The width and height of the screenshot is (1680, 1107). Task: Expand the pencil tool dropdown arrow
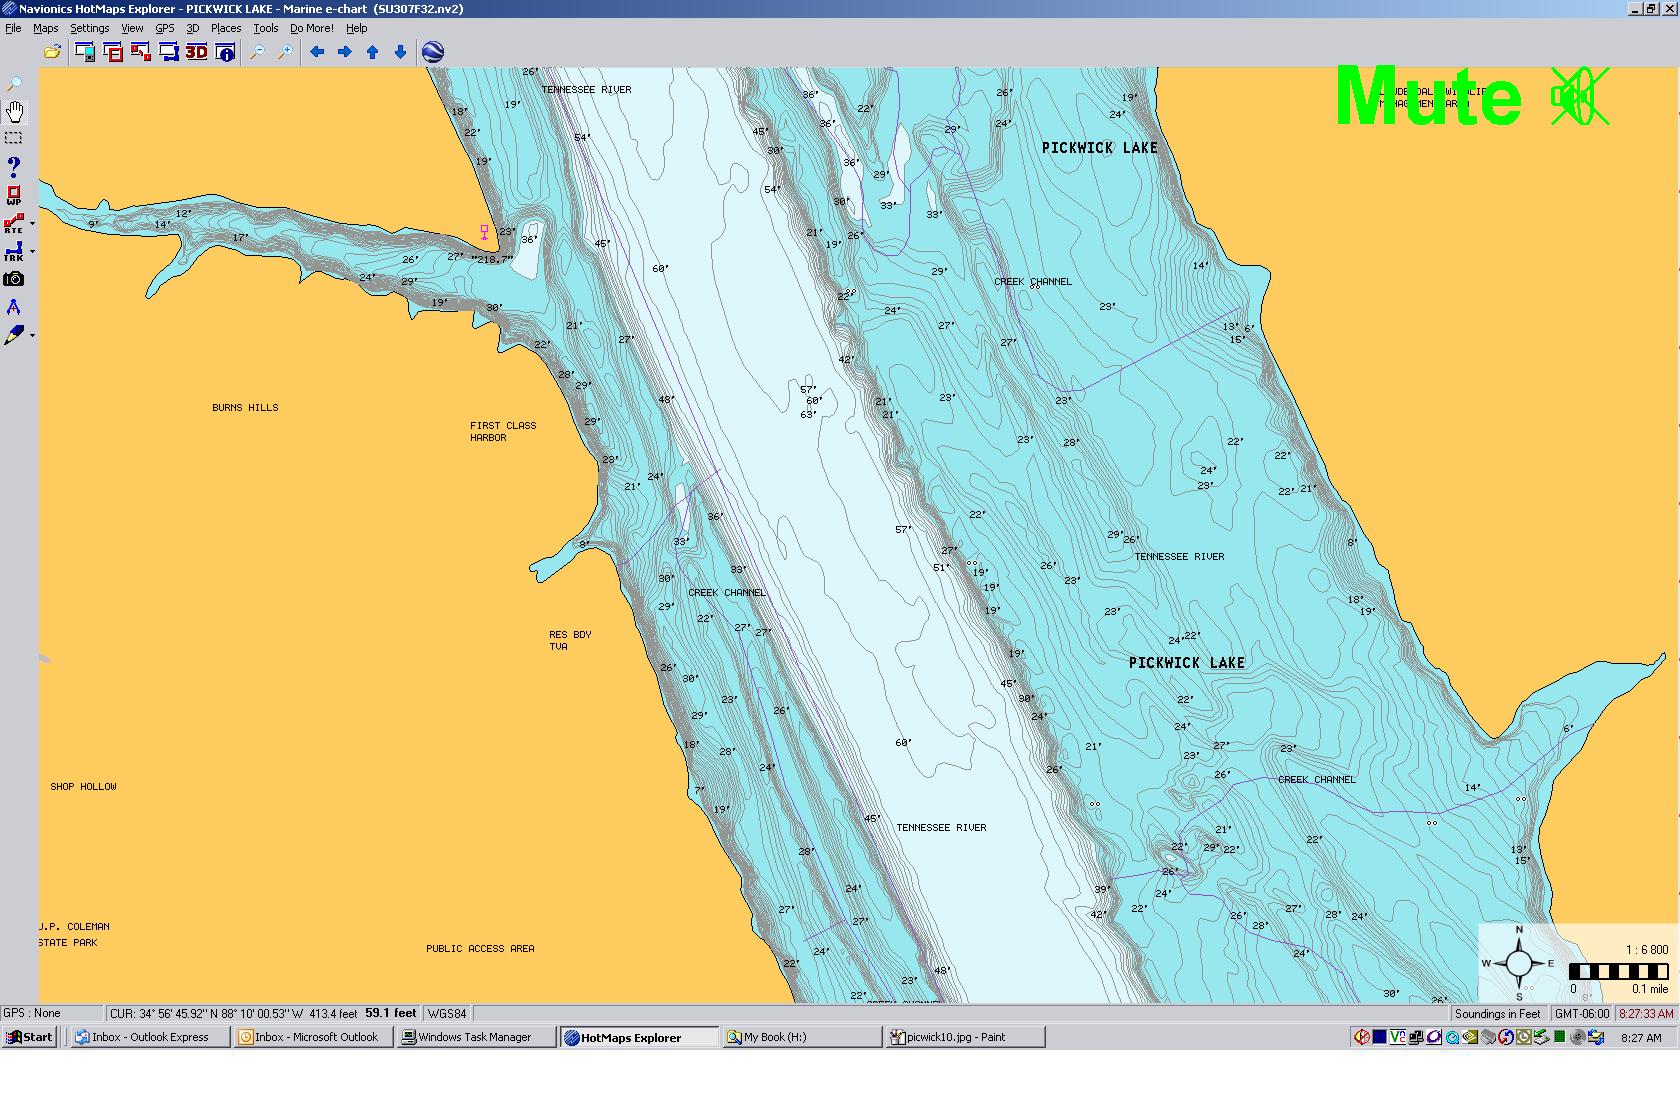tap(32, 335)
